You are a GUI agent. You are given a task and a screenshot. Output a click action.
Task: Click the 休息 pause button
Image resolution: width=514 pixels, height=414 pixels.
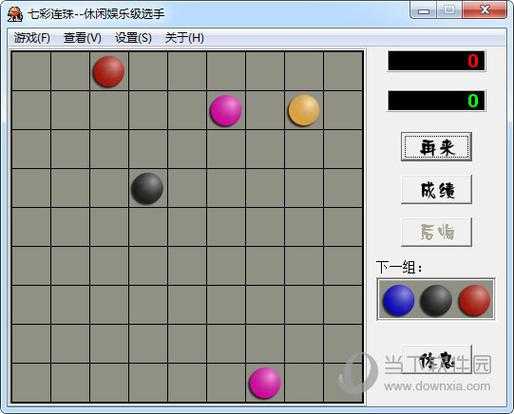coord(436,360)
